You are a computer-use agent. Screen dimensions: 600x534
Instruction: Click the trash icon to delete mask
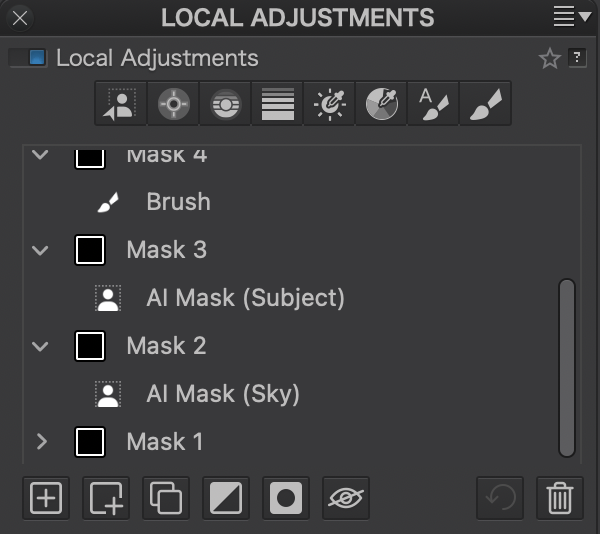tap(560, 497)
